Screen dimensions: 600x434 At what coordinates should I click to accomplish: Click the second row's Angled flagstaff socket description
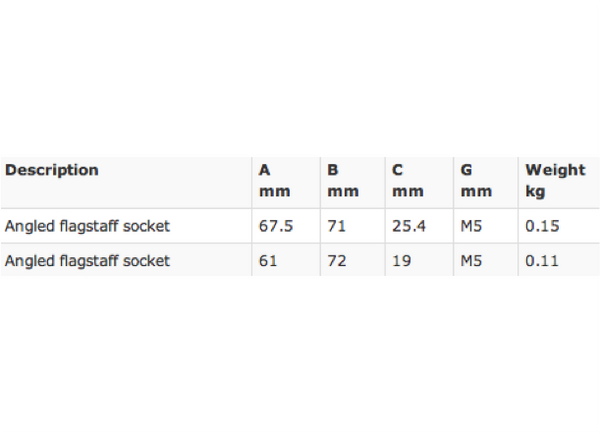click(x=87, y=261)
